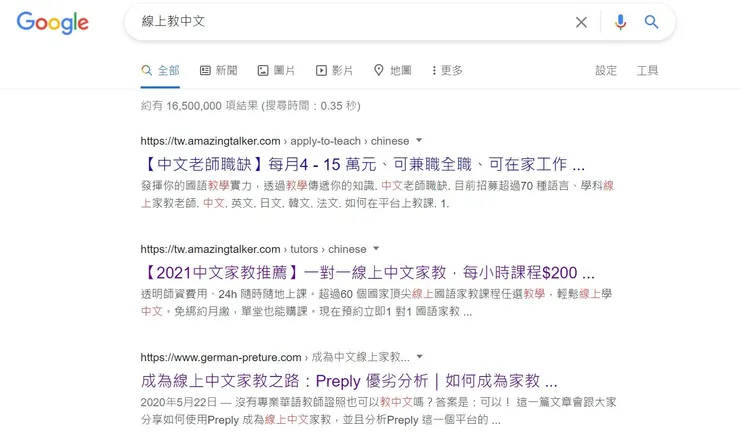Open the 更多 menu
Image resolution: width=740 pixels, height=448 pixels.
tap(447, 70)
